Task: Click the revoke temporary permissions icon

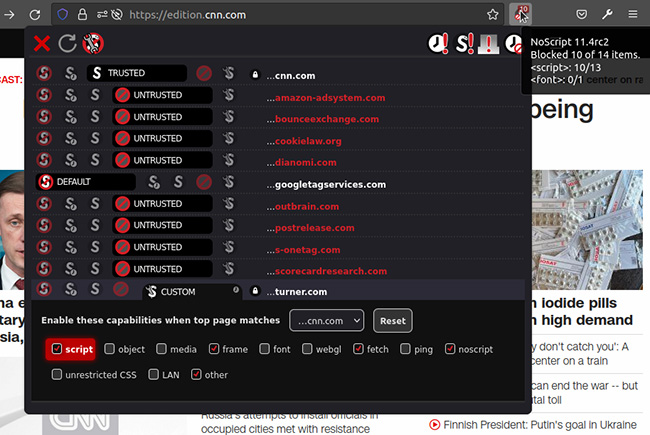Action: [514, 44]
